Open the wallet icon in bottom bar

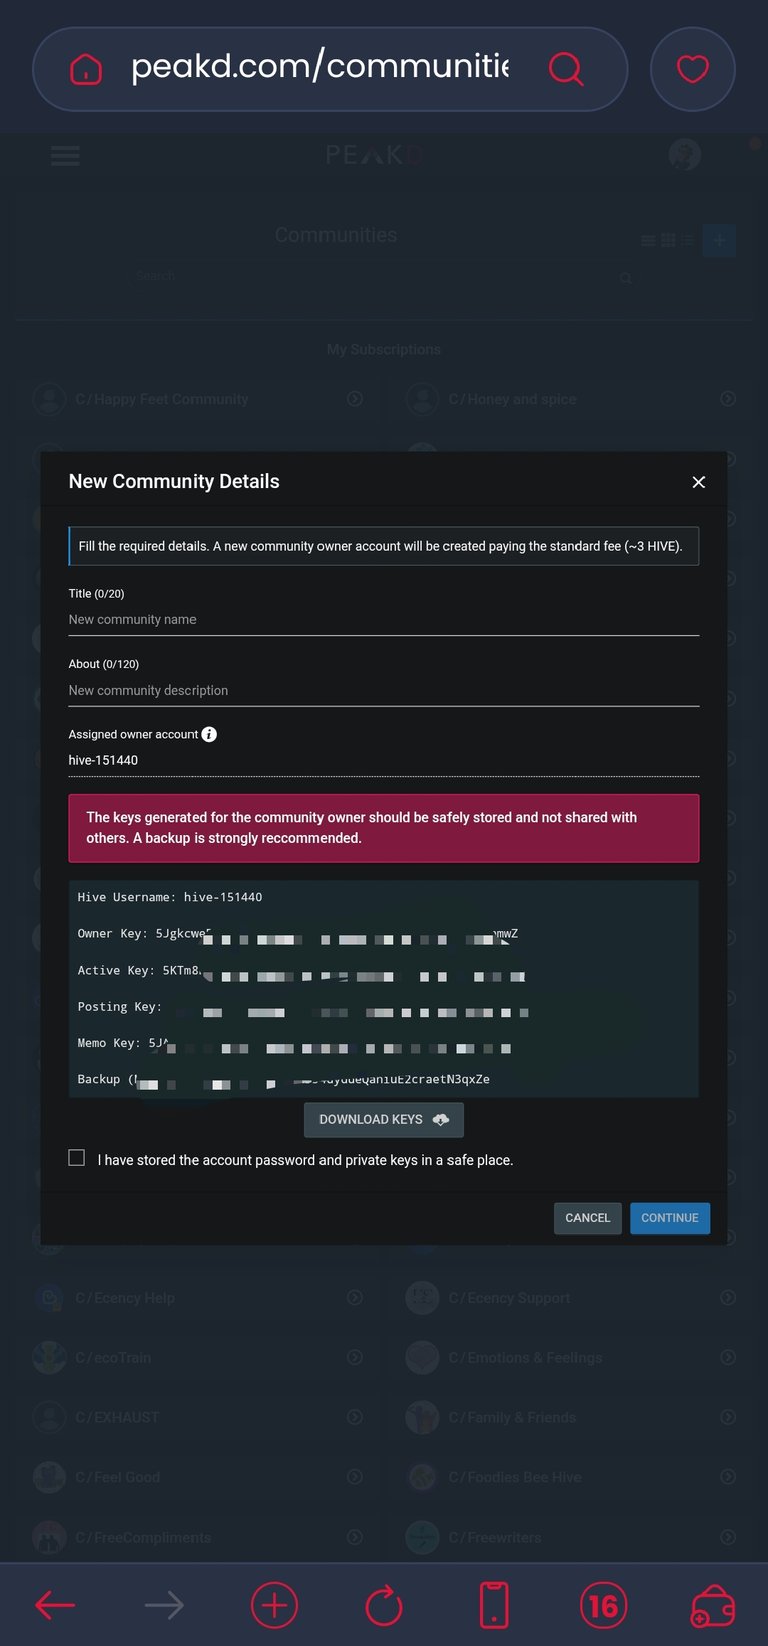713,1606
